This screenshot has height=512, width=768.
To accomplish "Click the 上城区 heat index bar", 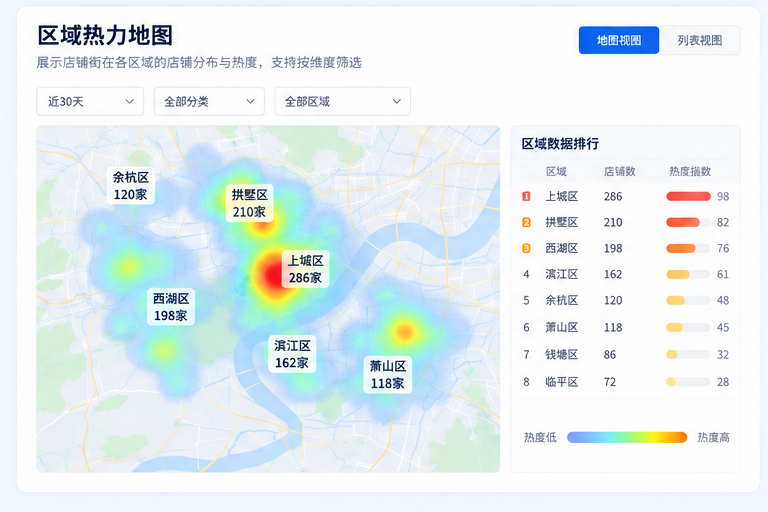I will tap(688, 196).
